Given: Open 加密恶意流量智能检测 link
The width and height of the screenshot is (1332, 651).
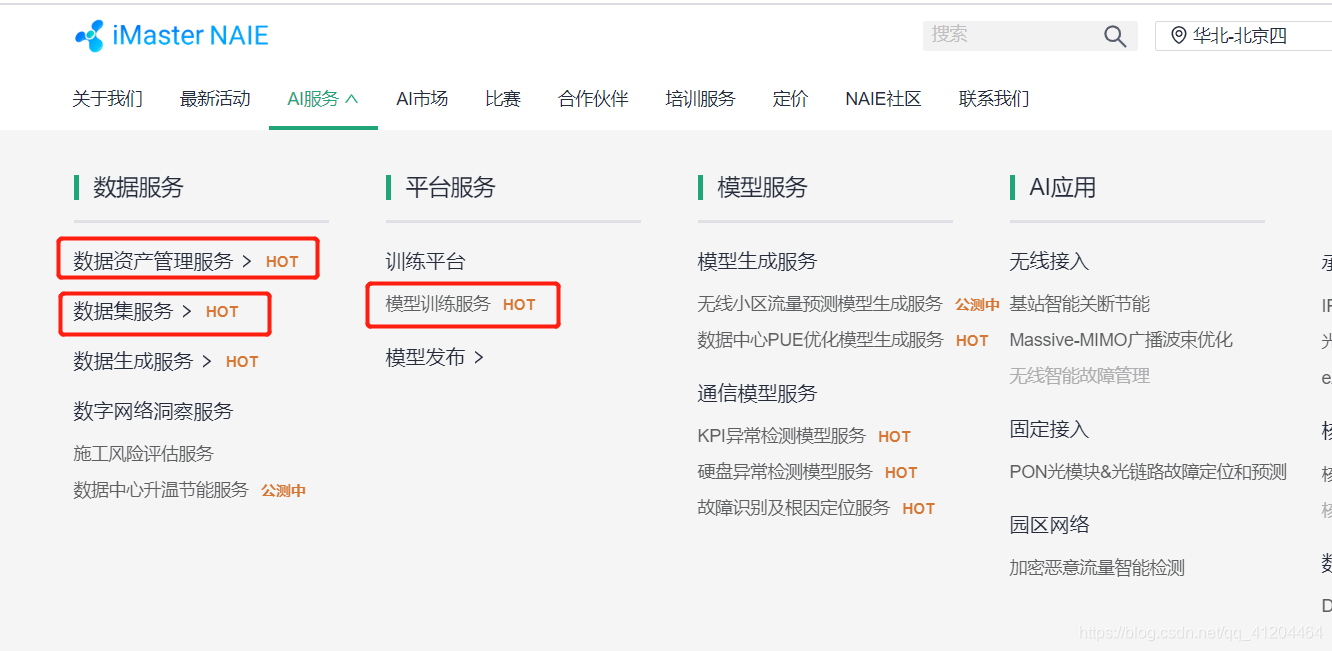Looking at the screenshot, I should pyautogui.click(x=1097, y=568).
